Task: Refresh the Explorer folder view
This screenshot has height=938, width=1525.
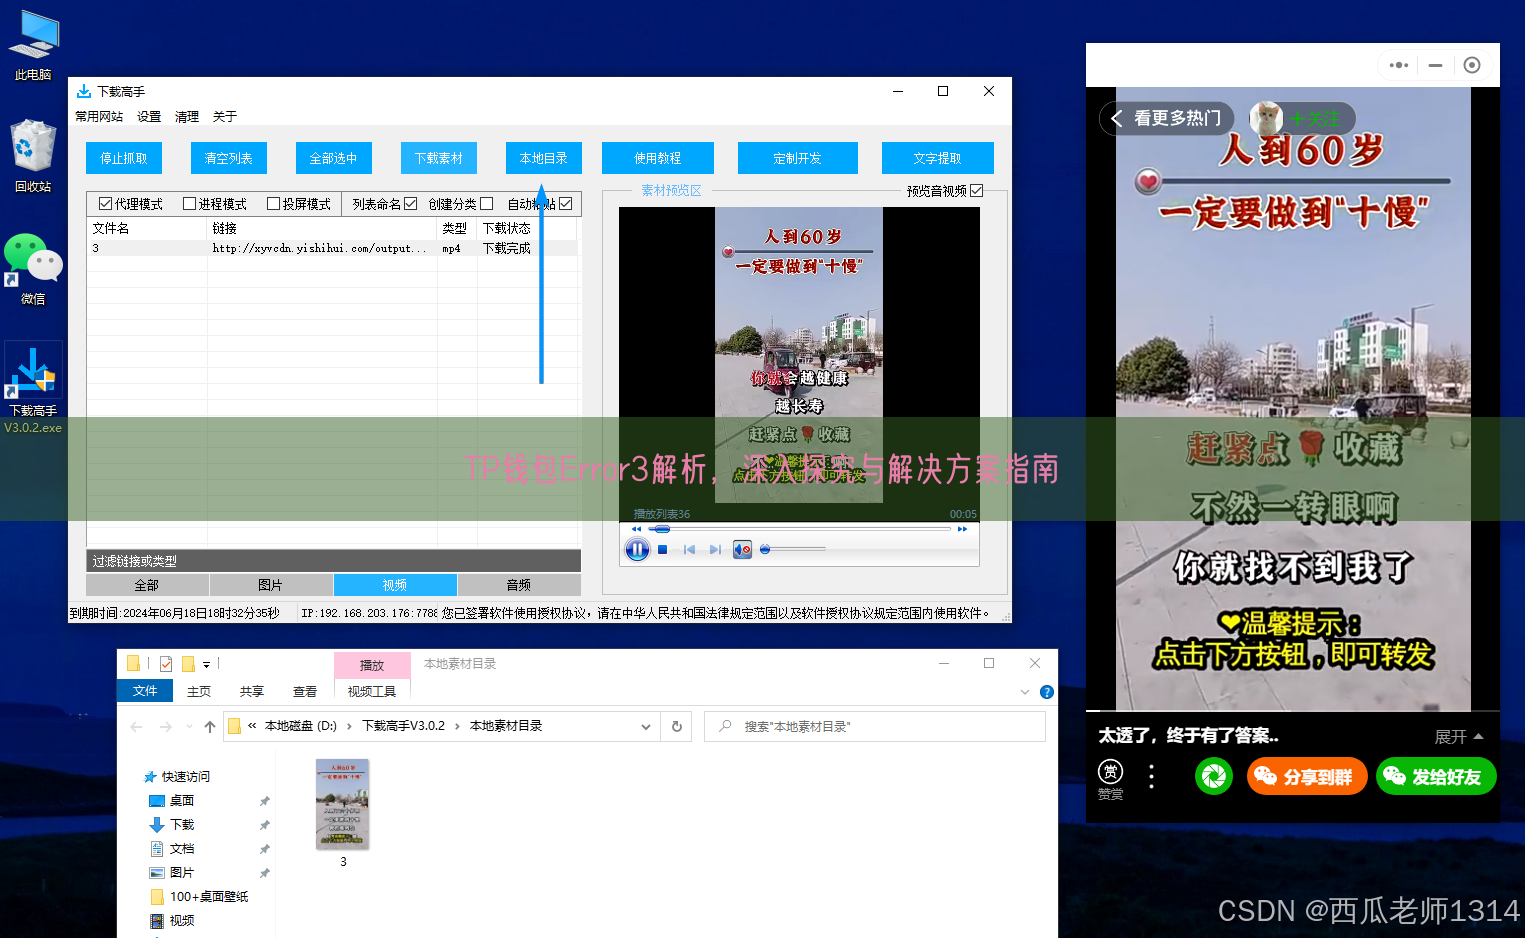Action: 677,727
